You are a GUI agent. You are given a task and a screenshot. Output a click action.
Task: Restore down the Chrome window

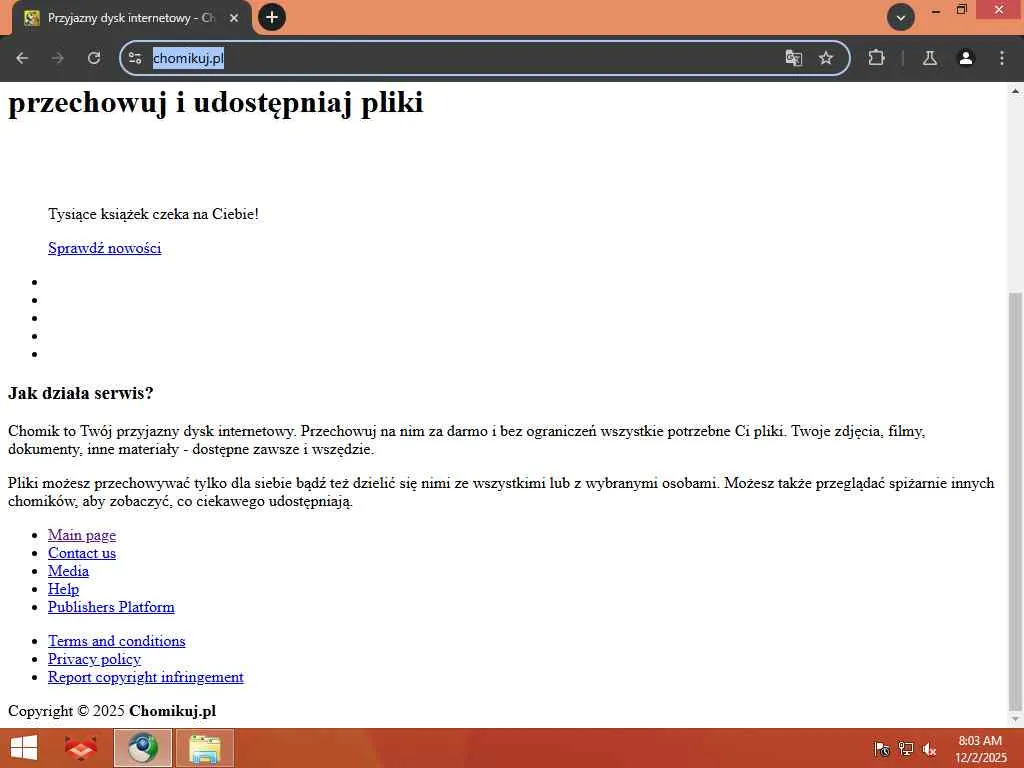tap(961, 10)
